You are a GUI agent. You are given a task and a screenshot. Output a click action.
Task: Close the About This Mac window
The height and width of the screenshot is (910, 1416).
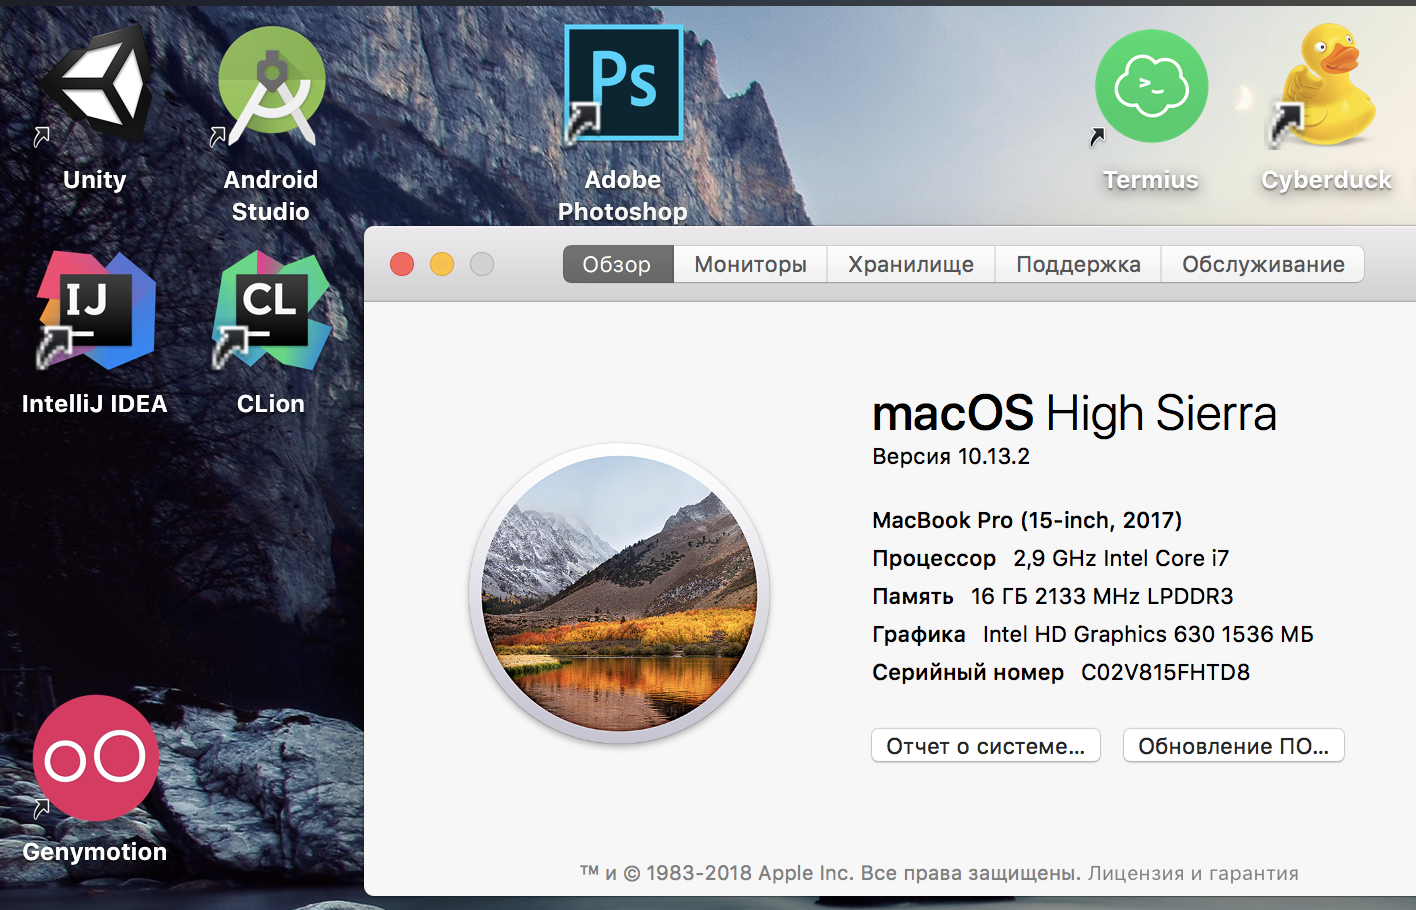tap(402, 264)
